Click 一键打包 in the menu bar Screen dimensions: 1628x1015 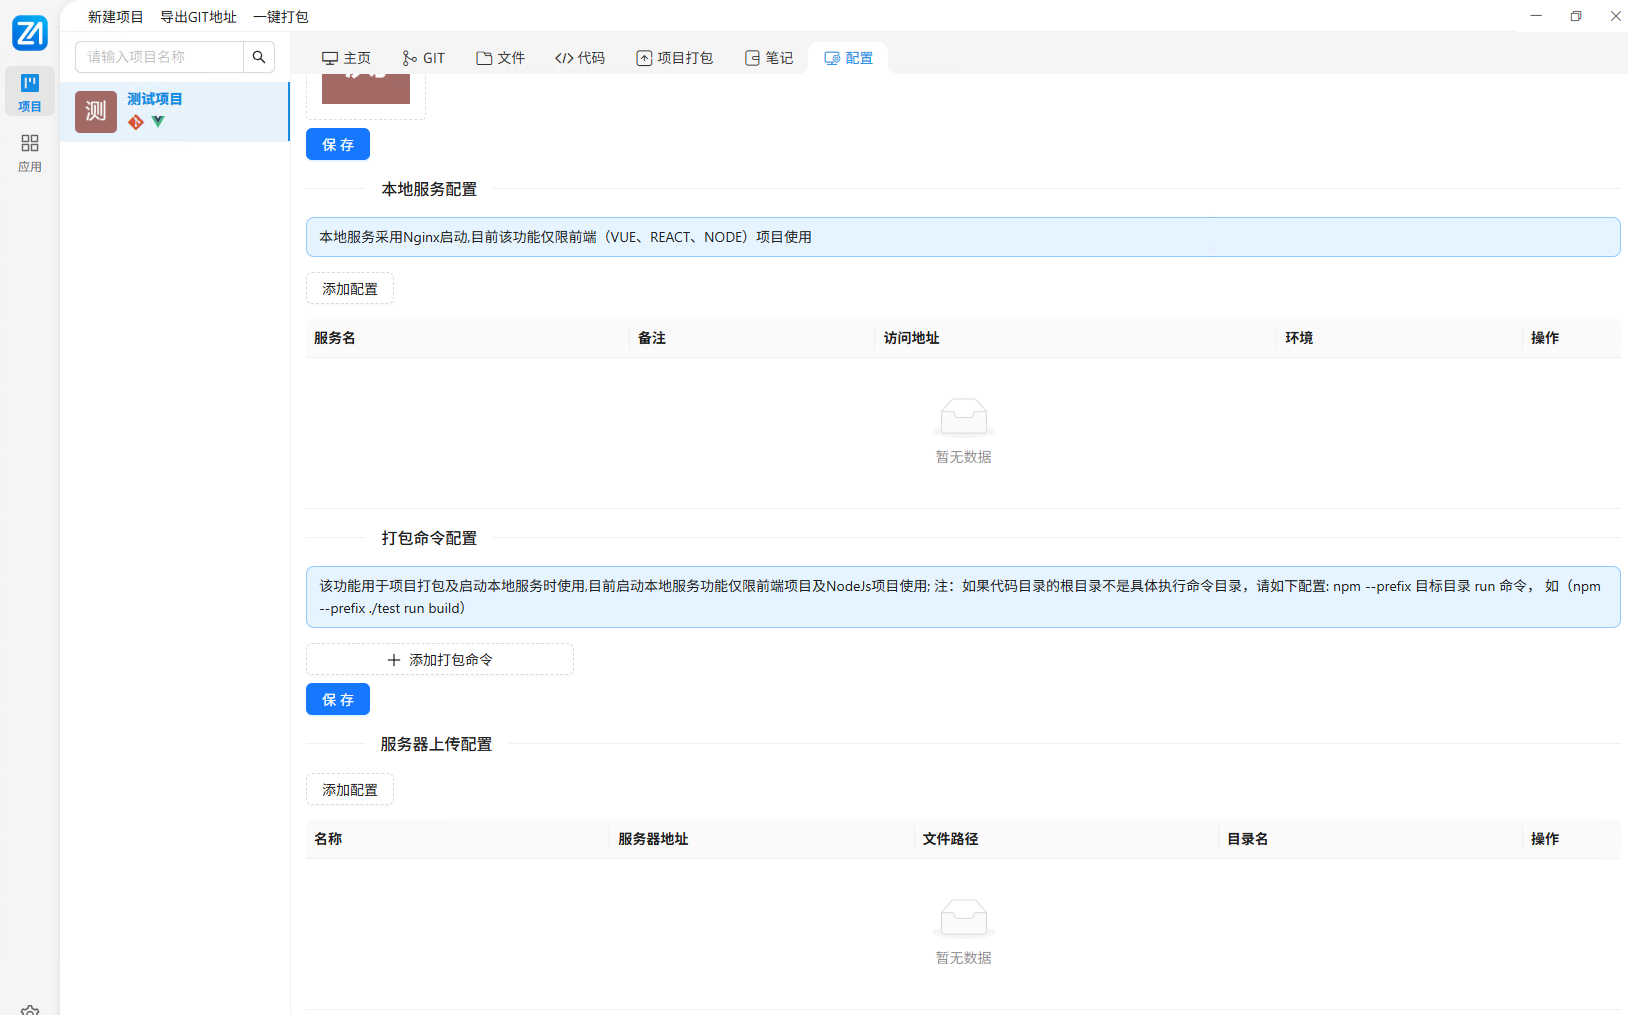(x=281, y=16)
